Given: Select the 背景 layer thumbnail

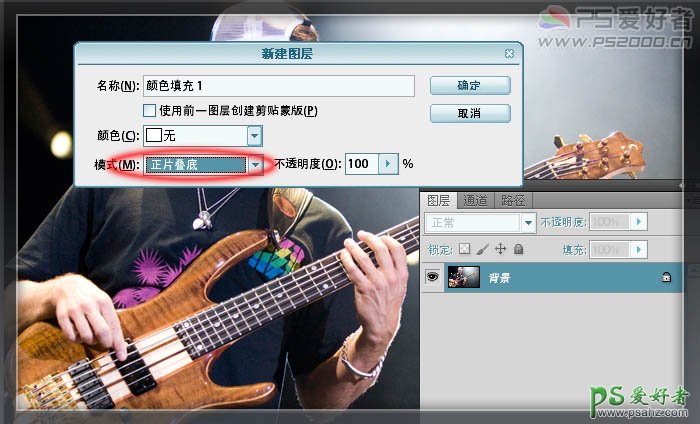Looking at the screenshot, I should (465, 279).
